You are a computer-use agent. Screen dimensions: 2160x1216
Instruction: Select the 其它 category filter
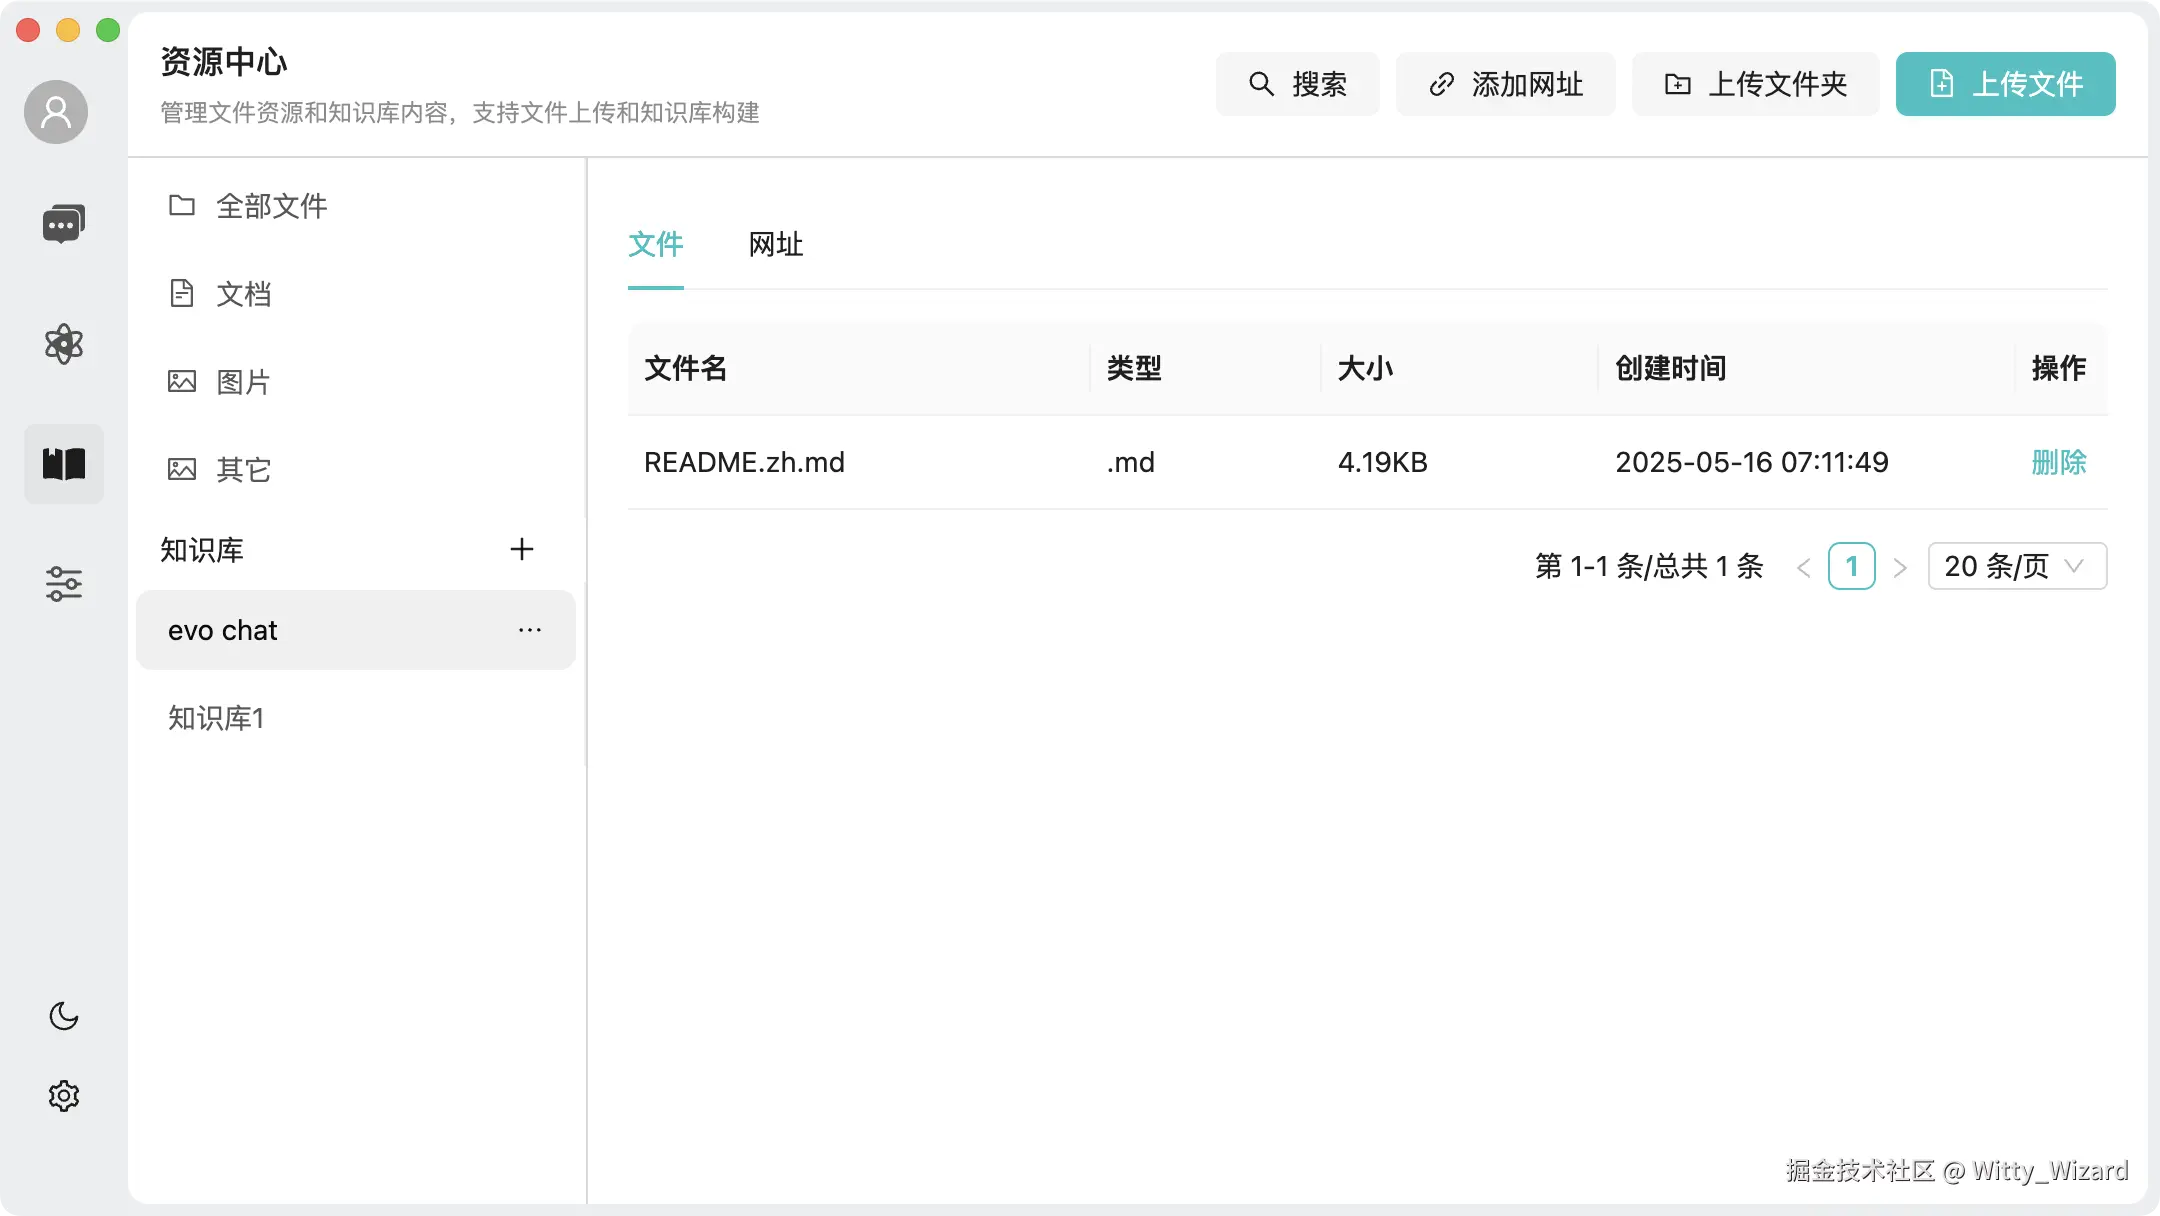(242, 469)
